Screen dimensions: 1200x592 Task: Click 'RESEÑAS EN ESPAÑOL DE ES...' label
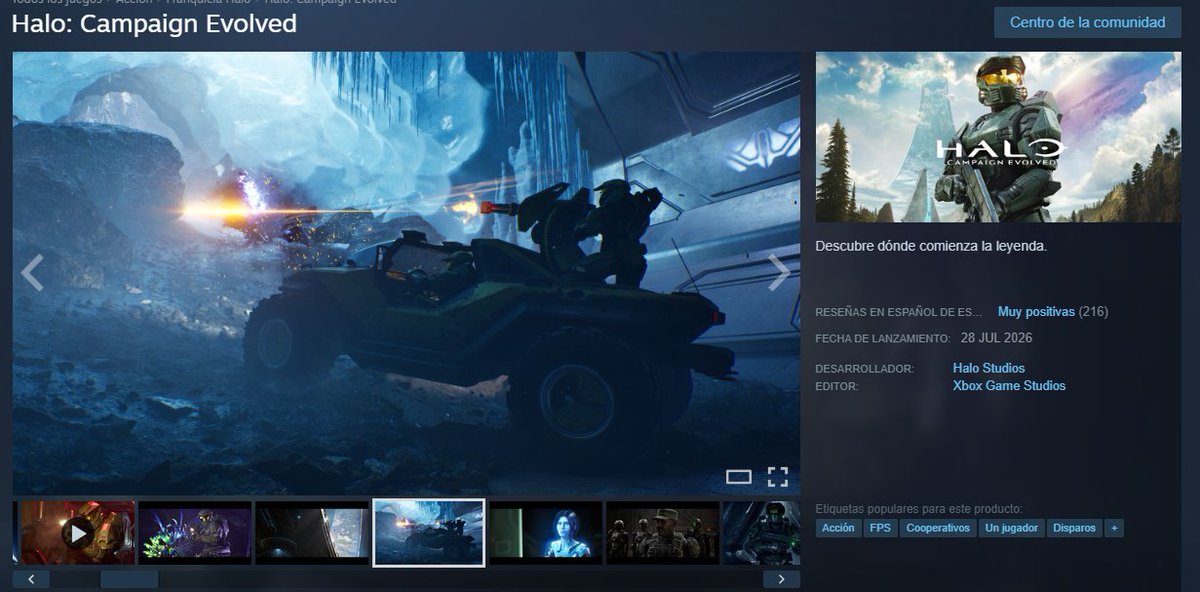(899, 312)
